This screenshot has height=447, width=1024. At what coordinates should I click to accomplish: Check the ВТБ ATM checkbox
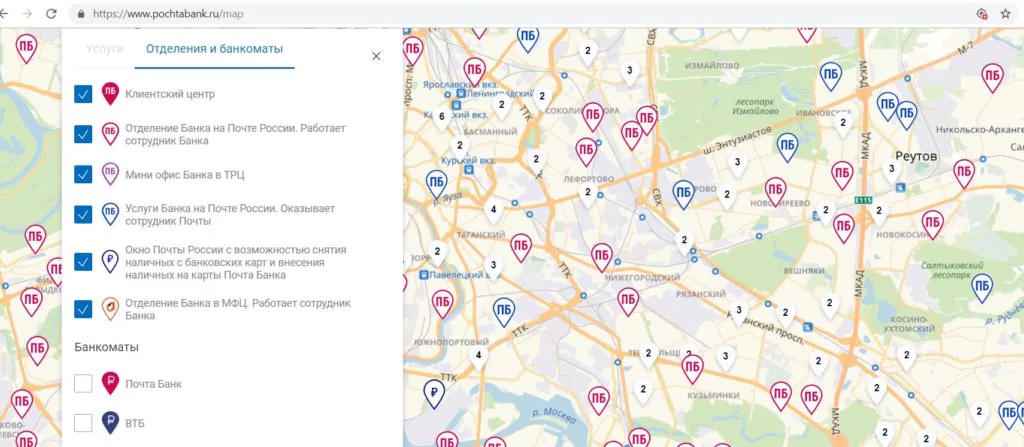(x=83, y=423)
